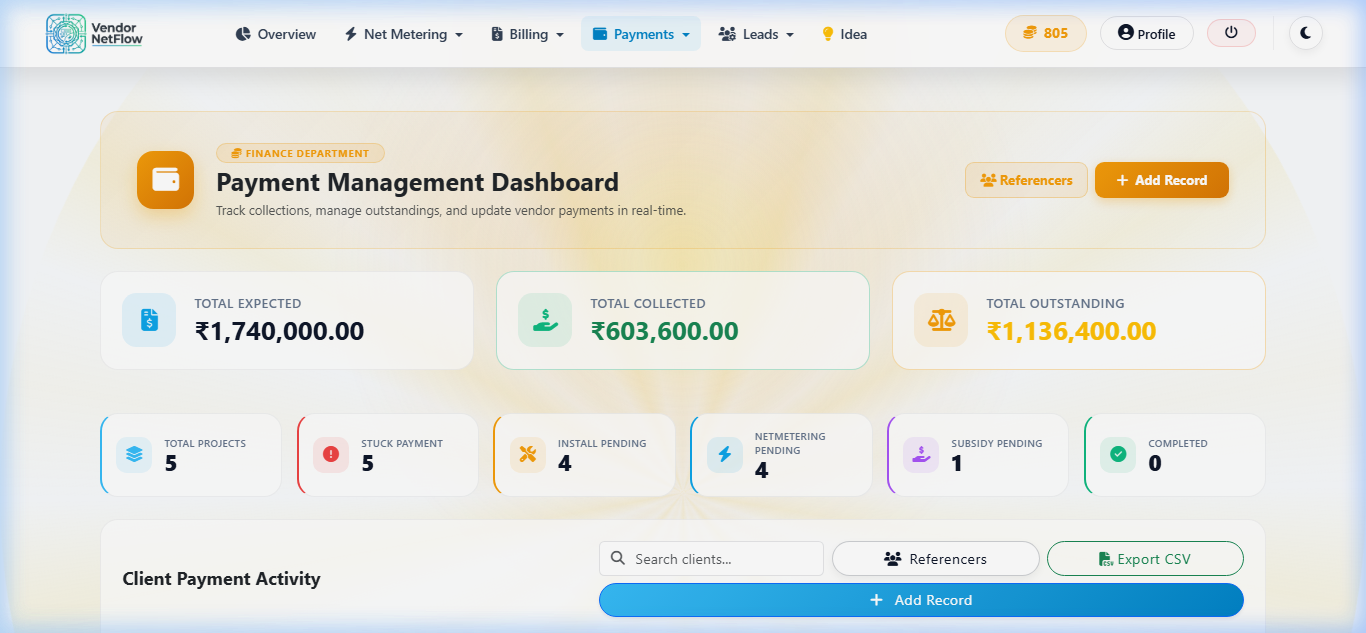This screenshot has width=1366, height=633.
Task: Click the orange wallet dashboard icon
Action: [x=166, y=180]
